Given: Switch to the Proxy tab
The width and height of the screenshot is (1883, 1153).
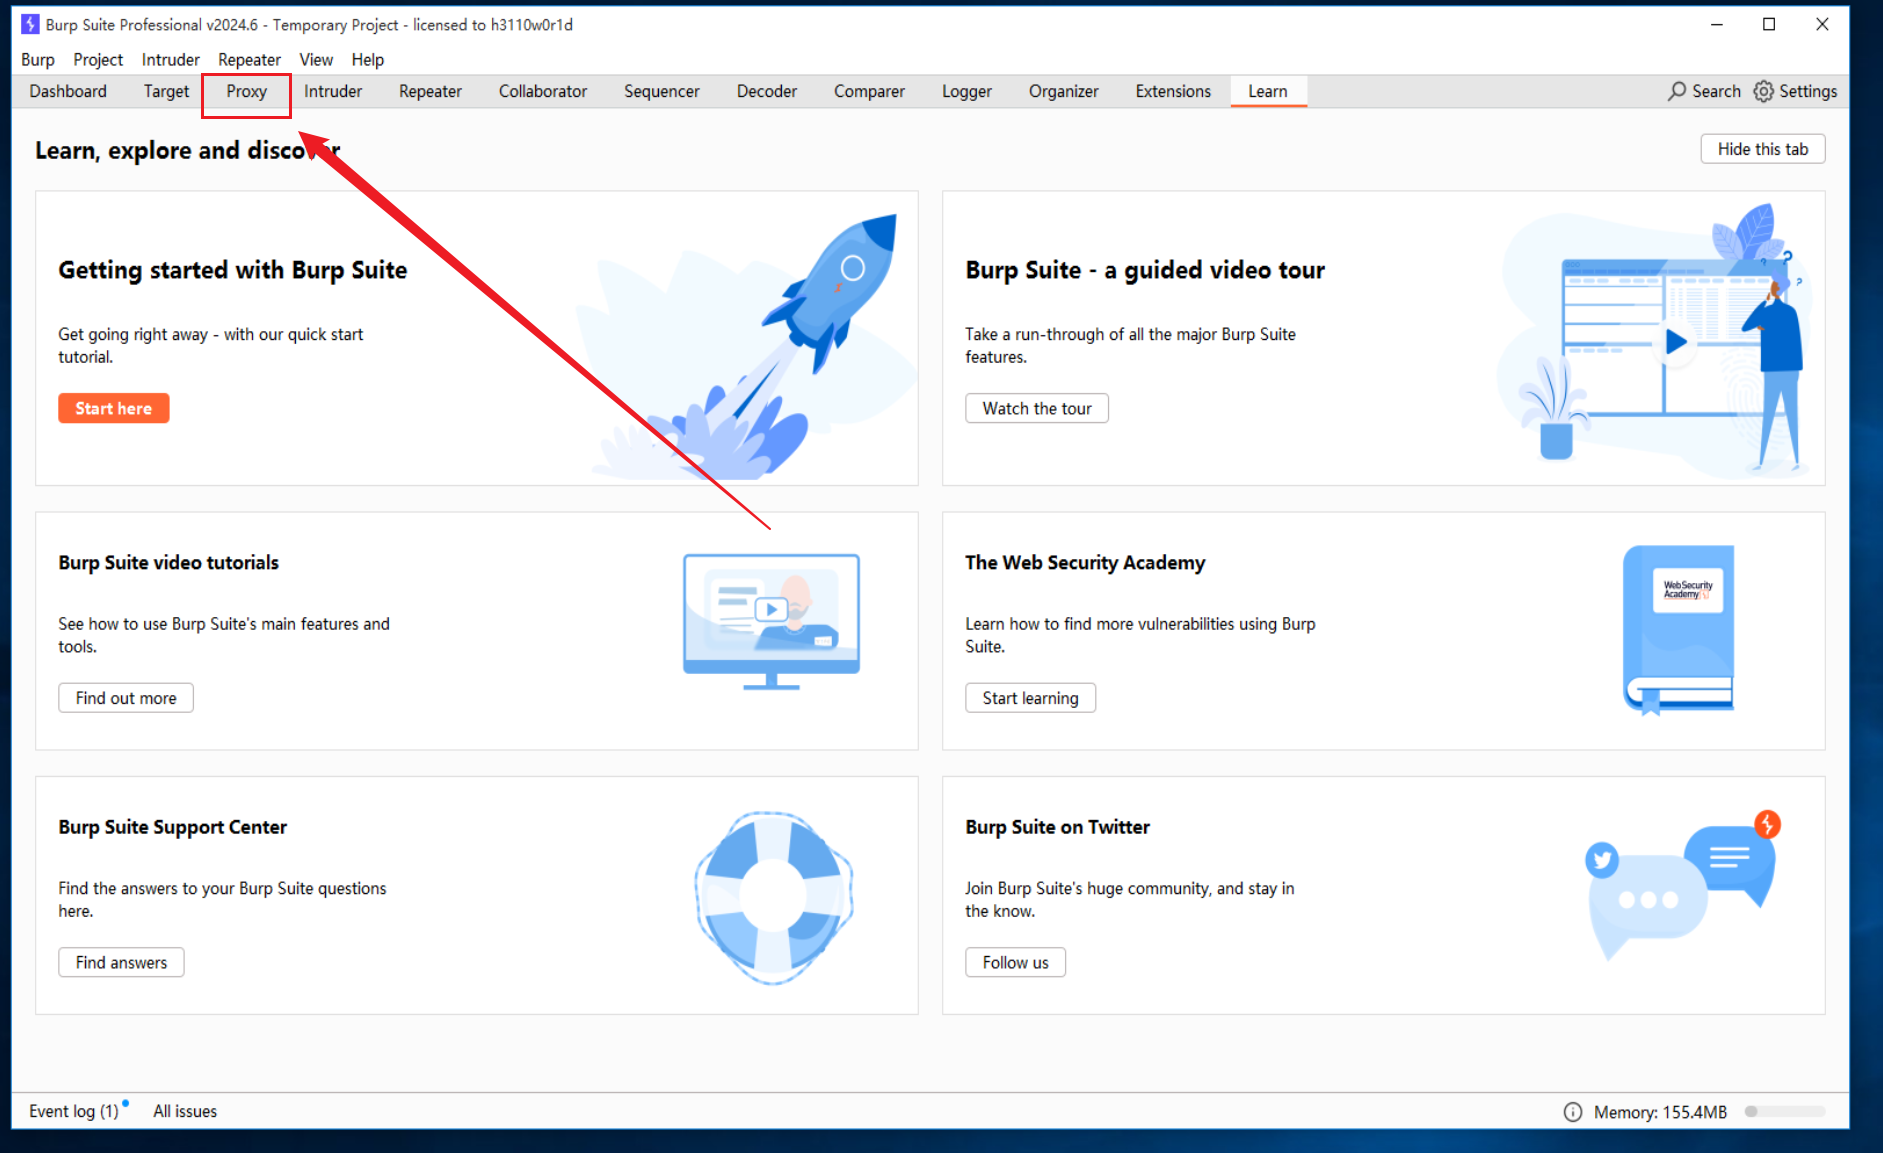Looking at the screenshot, I should pos(246,91).
